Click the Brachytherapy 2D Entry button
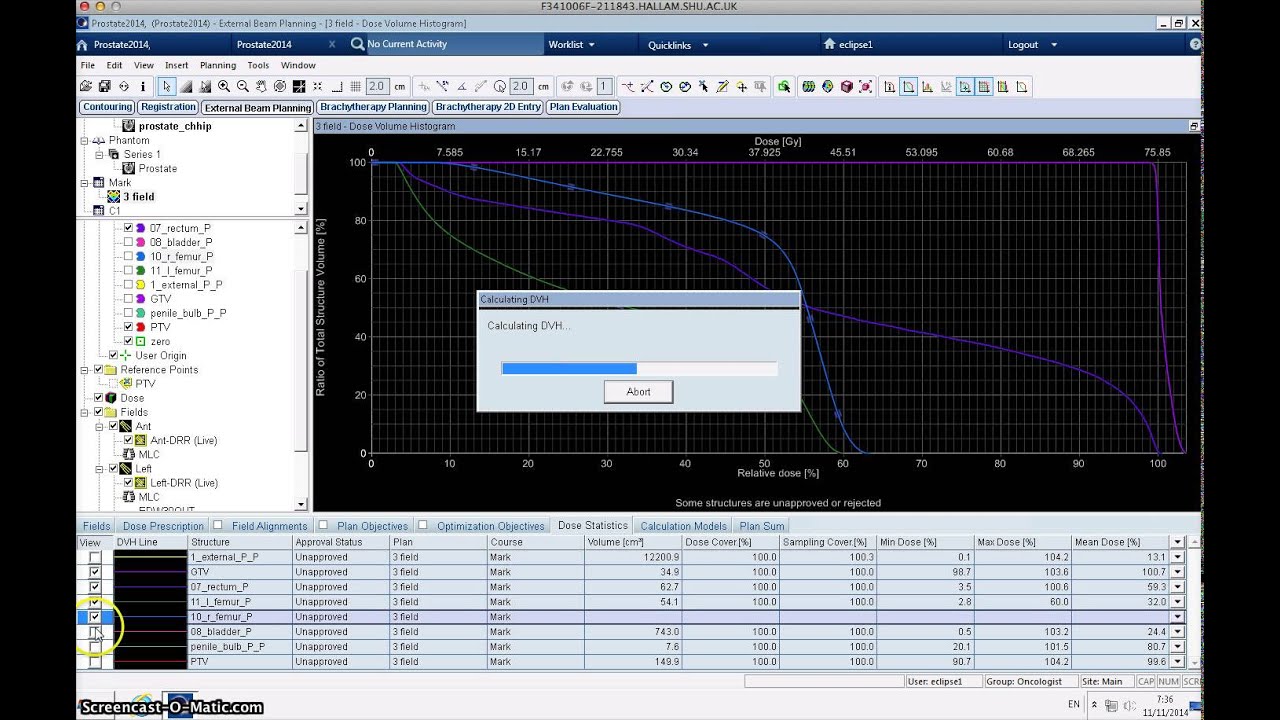Image resolution: width=1280 pixels, height=720 pixels. 488,107
